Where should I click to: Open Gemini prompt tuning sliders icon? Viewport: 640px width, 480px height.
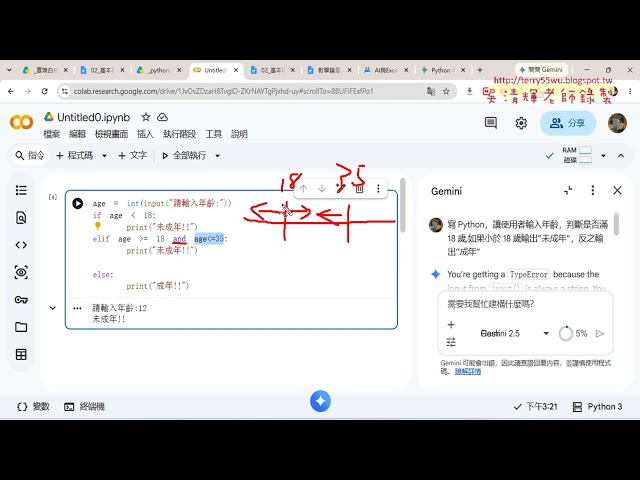[451, 342]
